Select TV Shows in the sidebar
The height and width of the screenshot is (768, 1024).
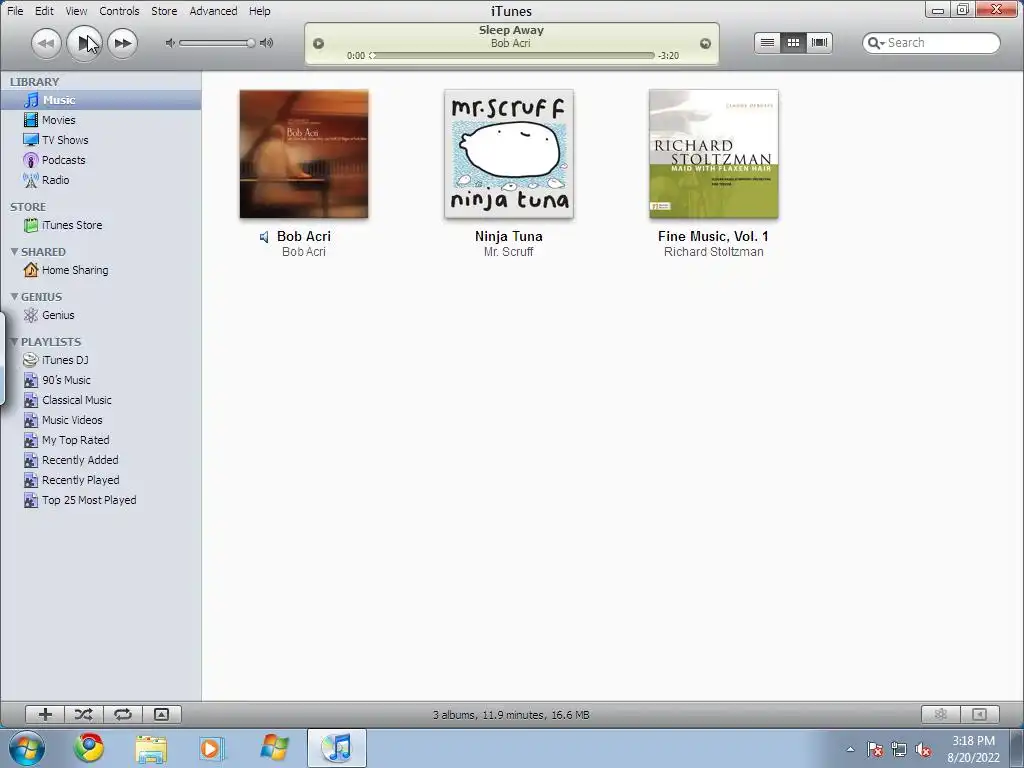pyautogui.click(x=101, y=140)
